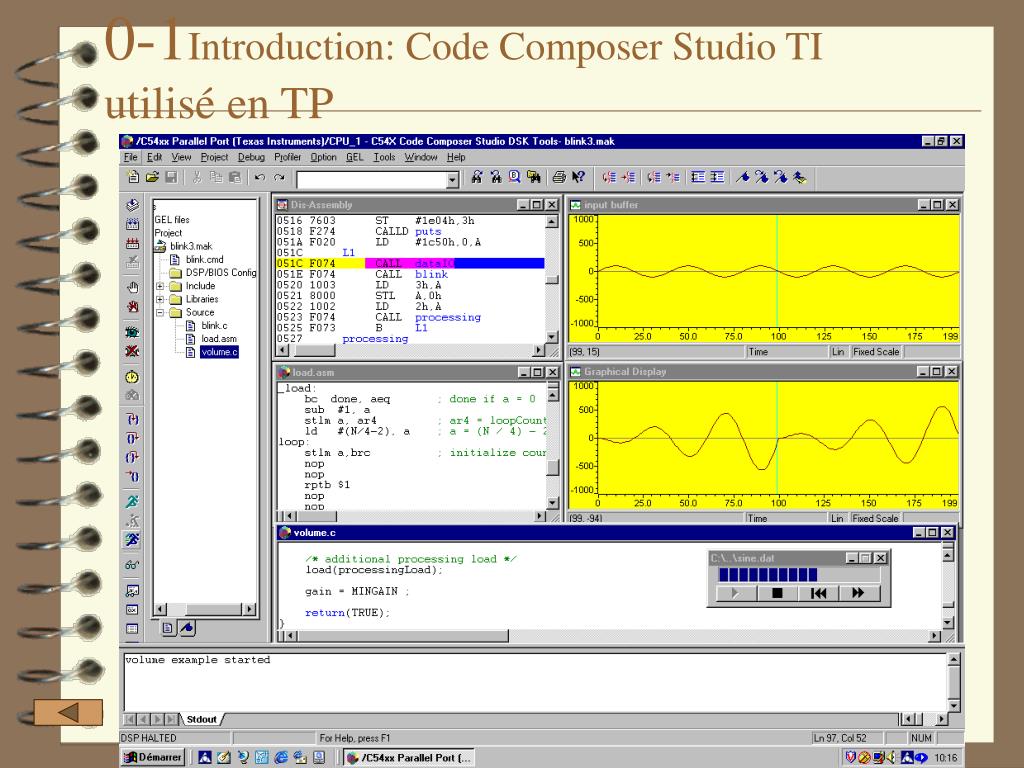
Task: Select volume.c in the project tree
Action: click(219, 352)
